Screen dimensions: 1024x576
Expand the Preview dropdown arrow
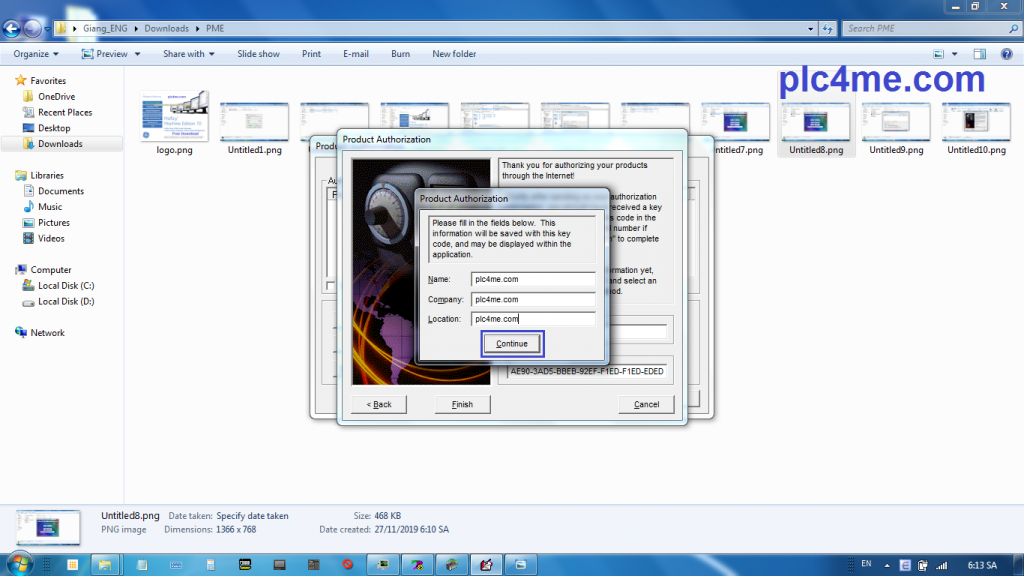tap(137, 54)
